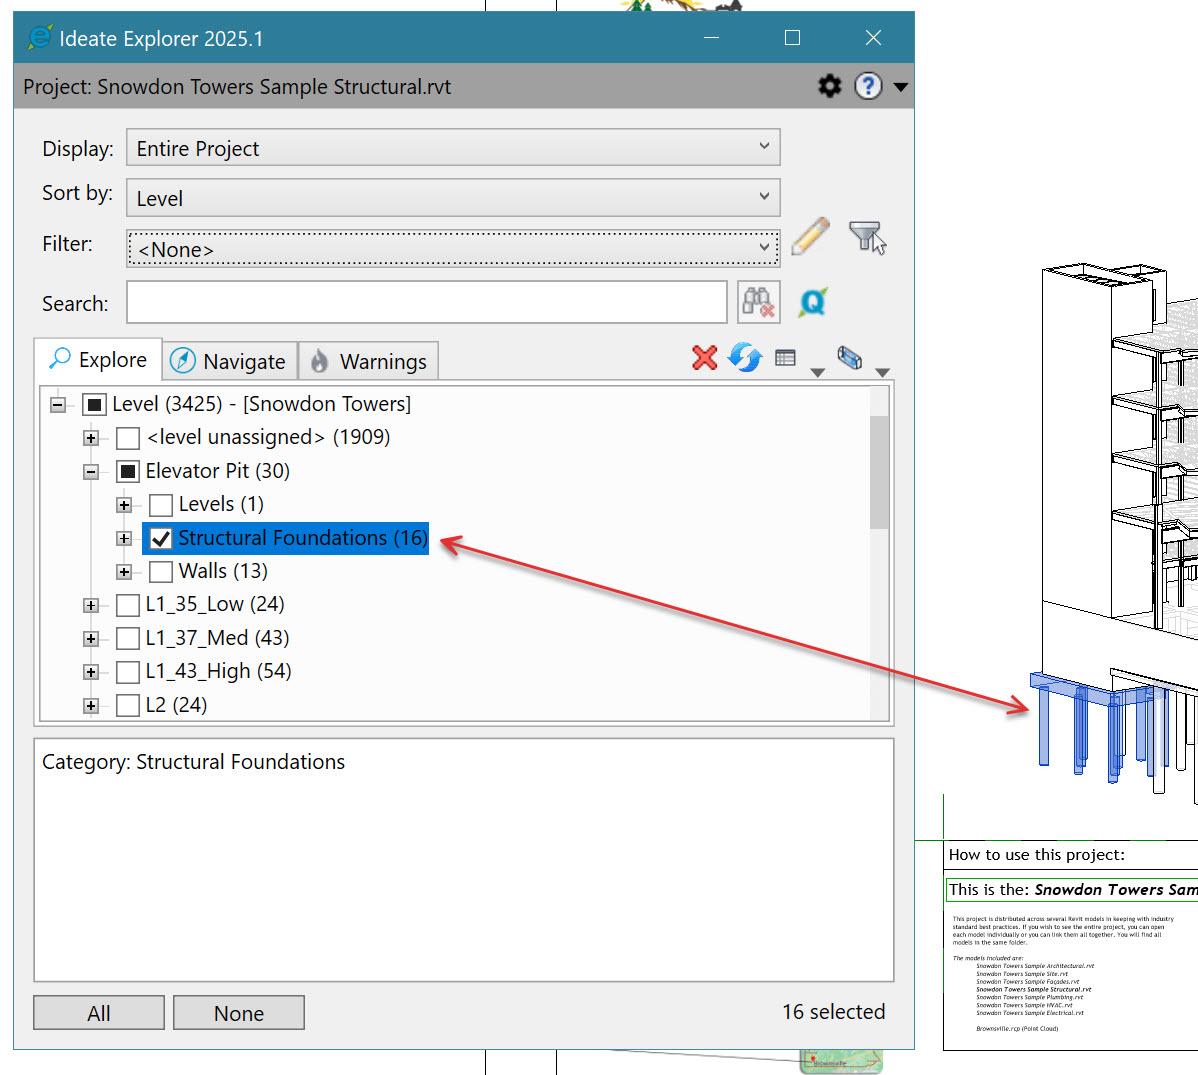The height and width of the screenshot is (1075, 1198).
Task: Open the dropdown arrow beside the table icon
Action: click(x=817, y=372)
